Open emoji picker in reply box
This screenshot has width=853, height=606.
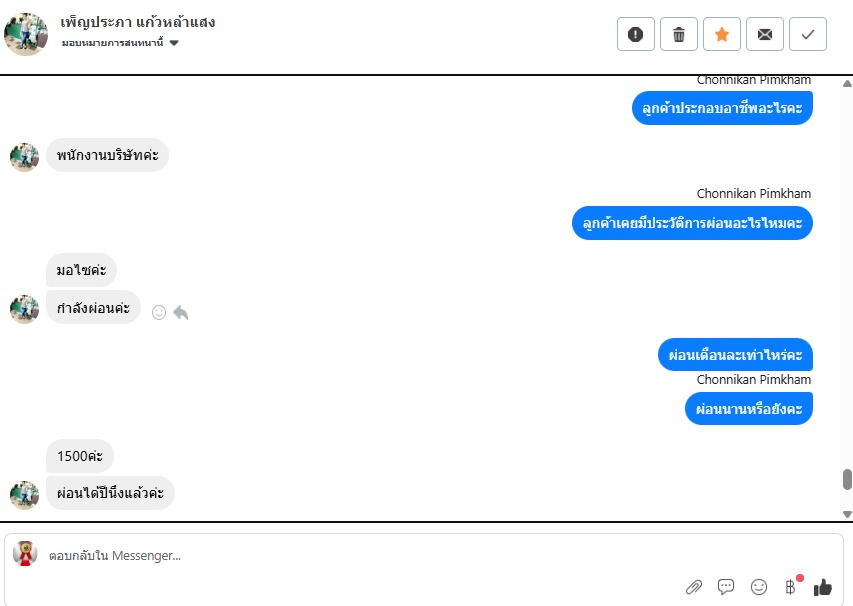click(758, 586)
